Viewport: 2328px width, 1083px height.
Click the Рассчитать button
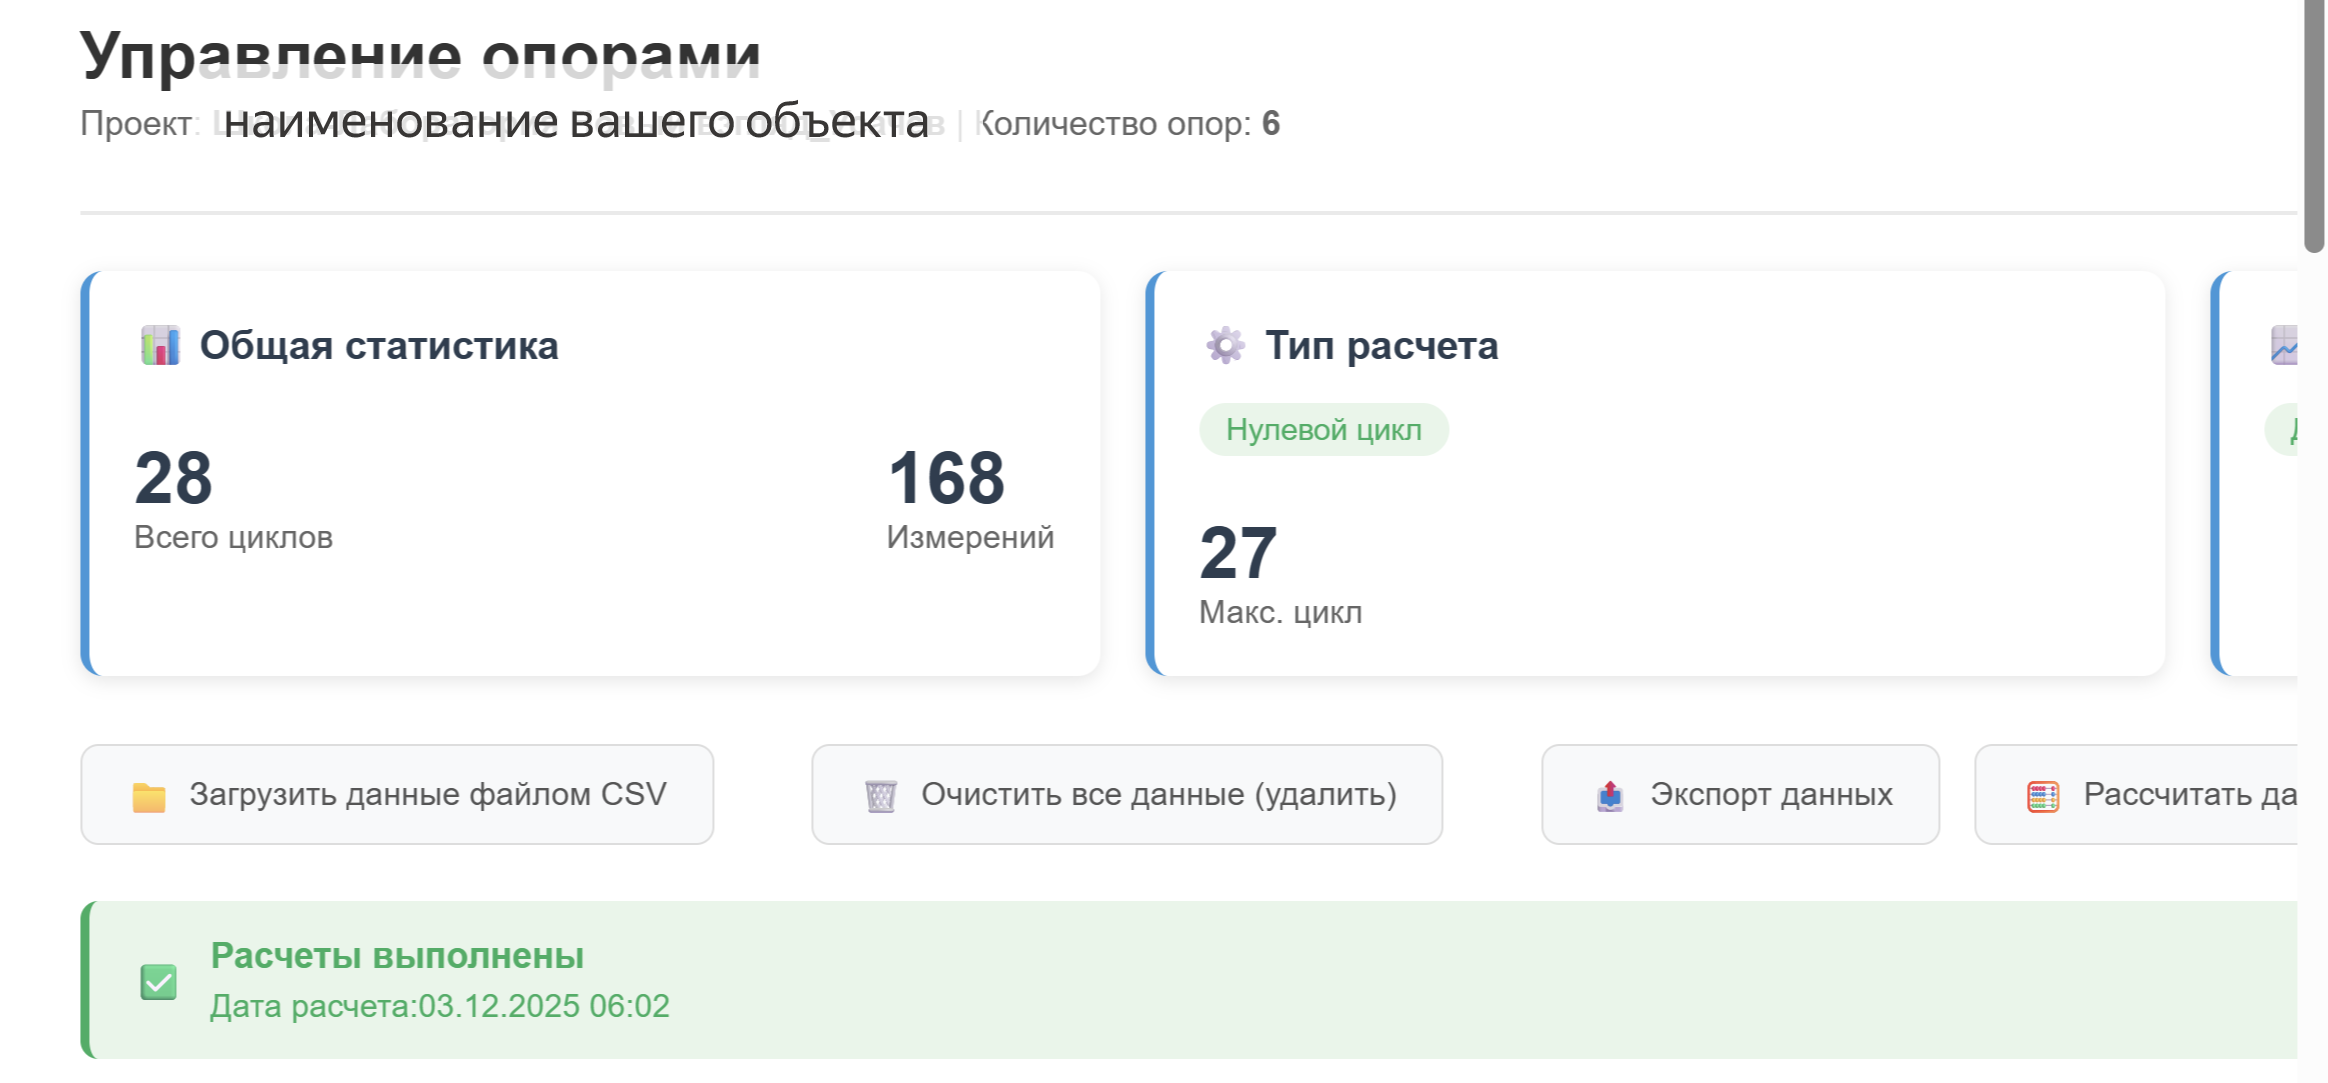click(2150, 795)
